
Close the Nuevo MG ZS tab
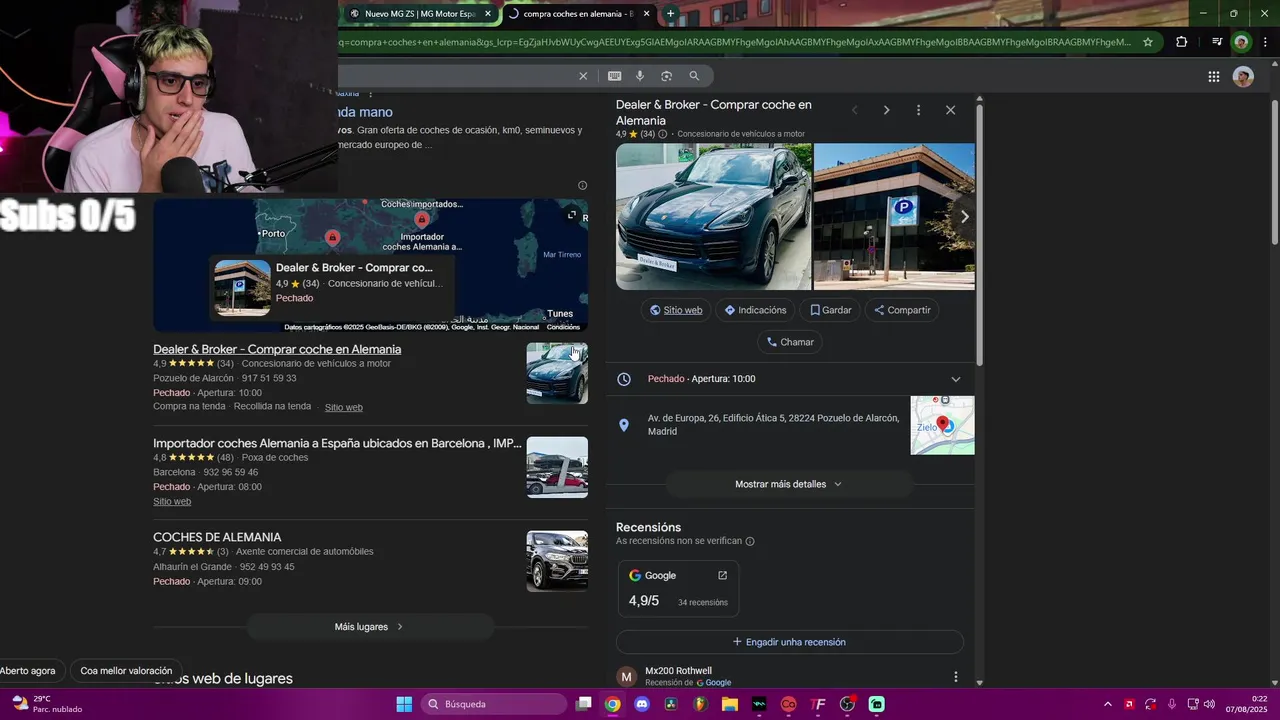pos(488,14)
